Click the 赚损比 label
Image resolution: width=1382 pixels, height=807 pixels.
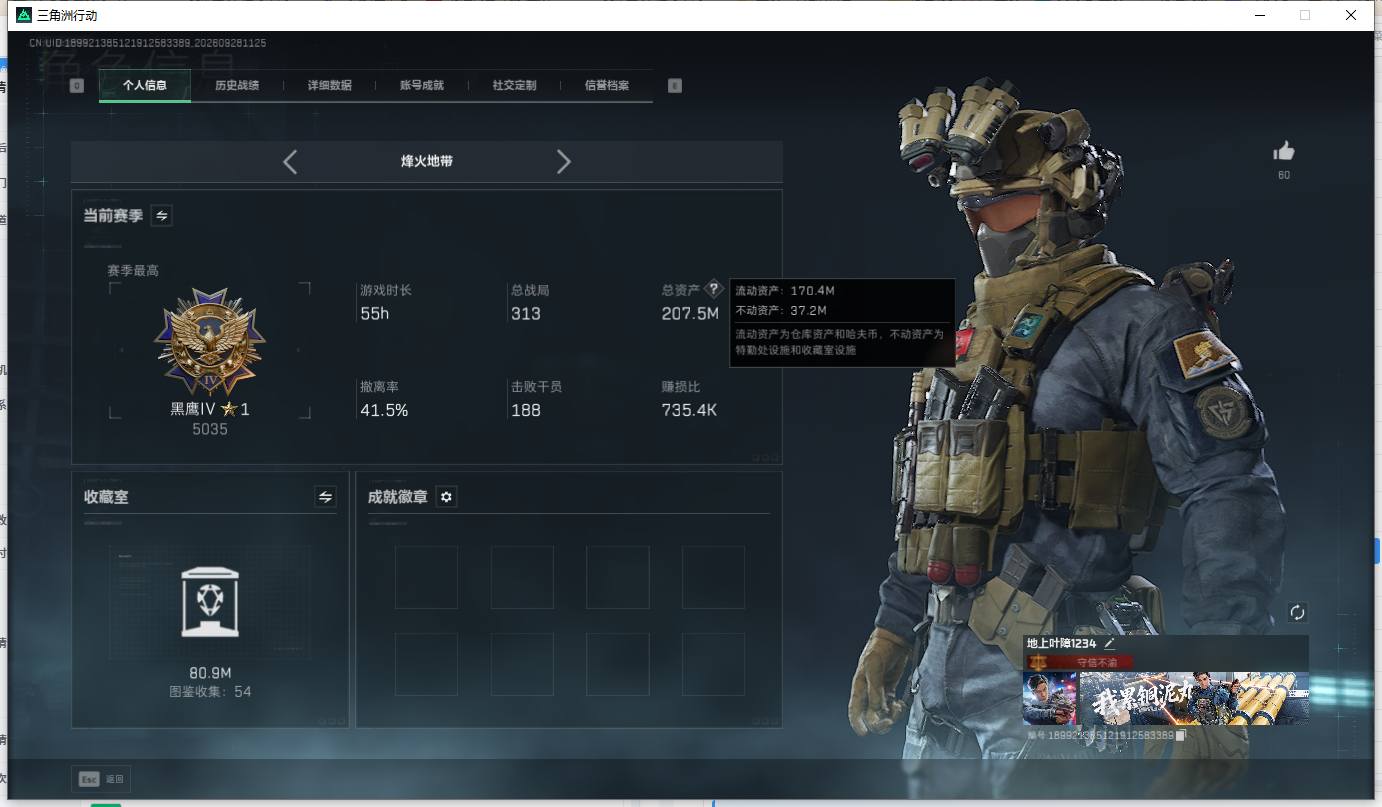681,387
